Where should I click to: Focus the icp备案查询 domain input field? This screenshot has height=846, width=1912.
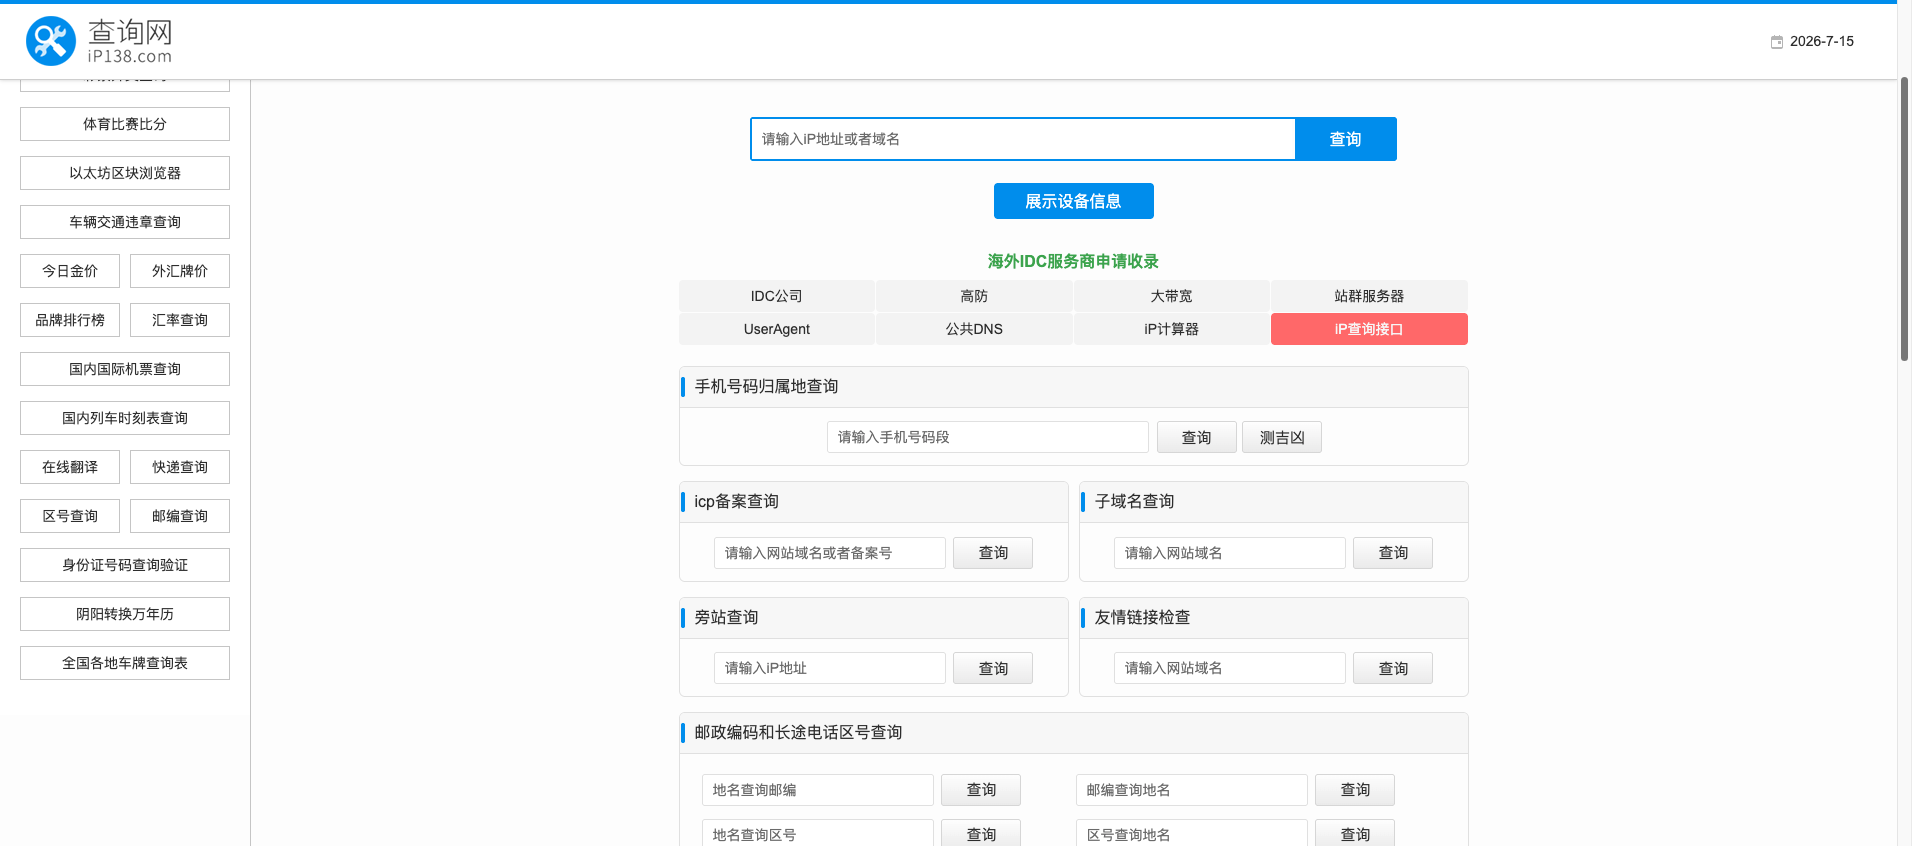[x=830, y=553]
